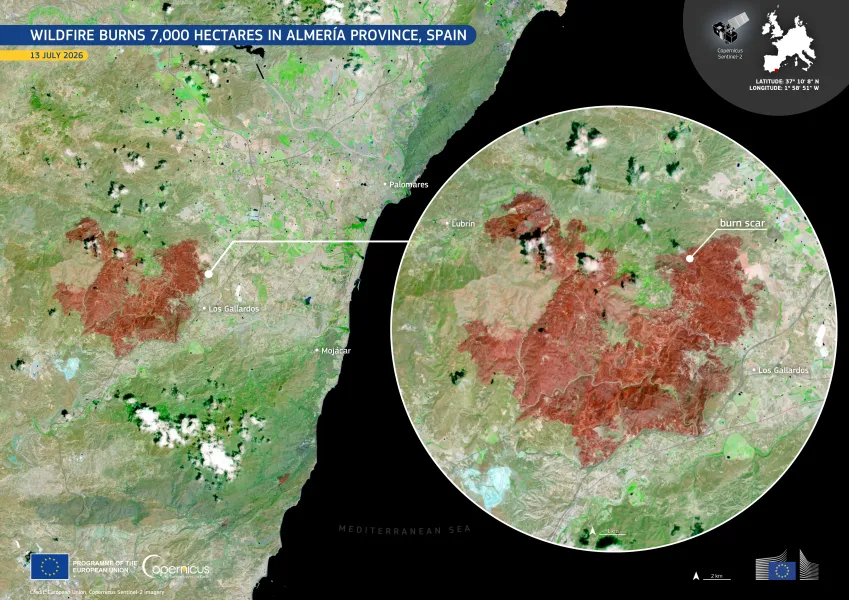Screen dimensions: 849x600
Task: Click the Palomares town label
Action: click(409, 185)
